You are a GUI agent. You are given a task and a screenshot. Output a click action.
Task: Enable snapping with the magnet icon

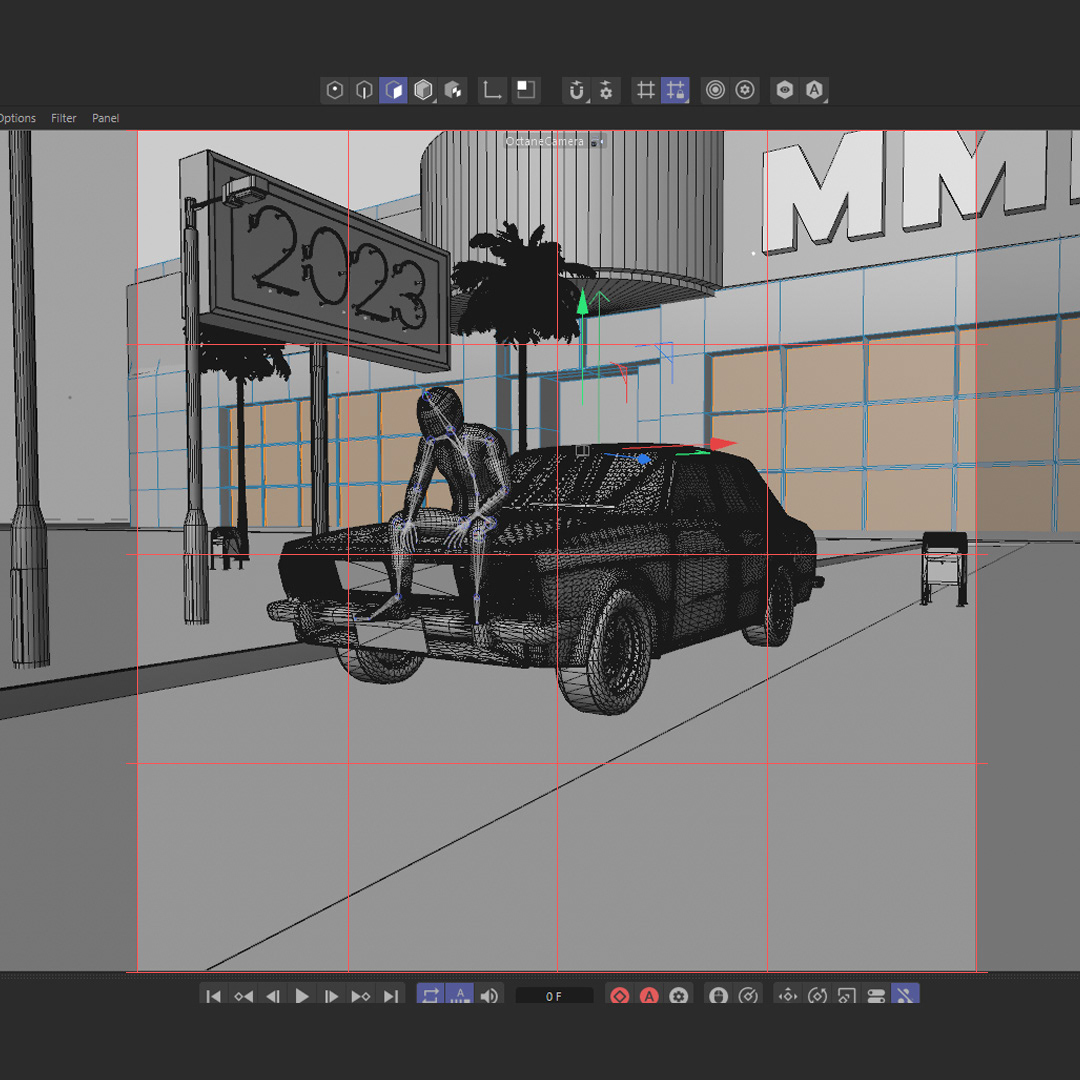577,90
